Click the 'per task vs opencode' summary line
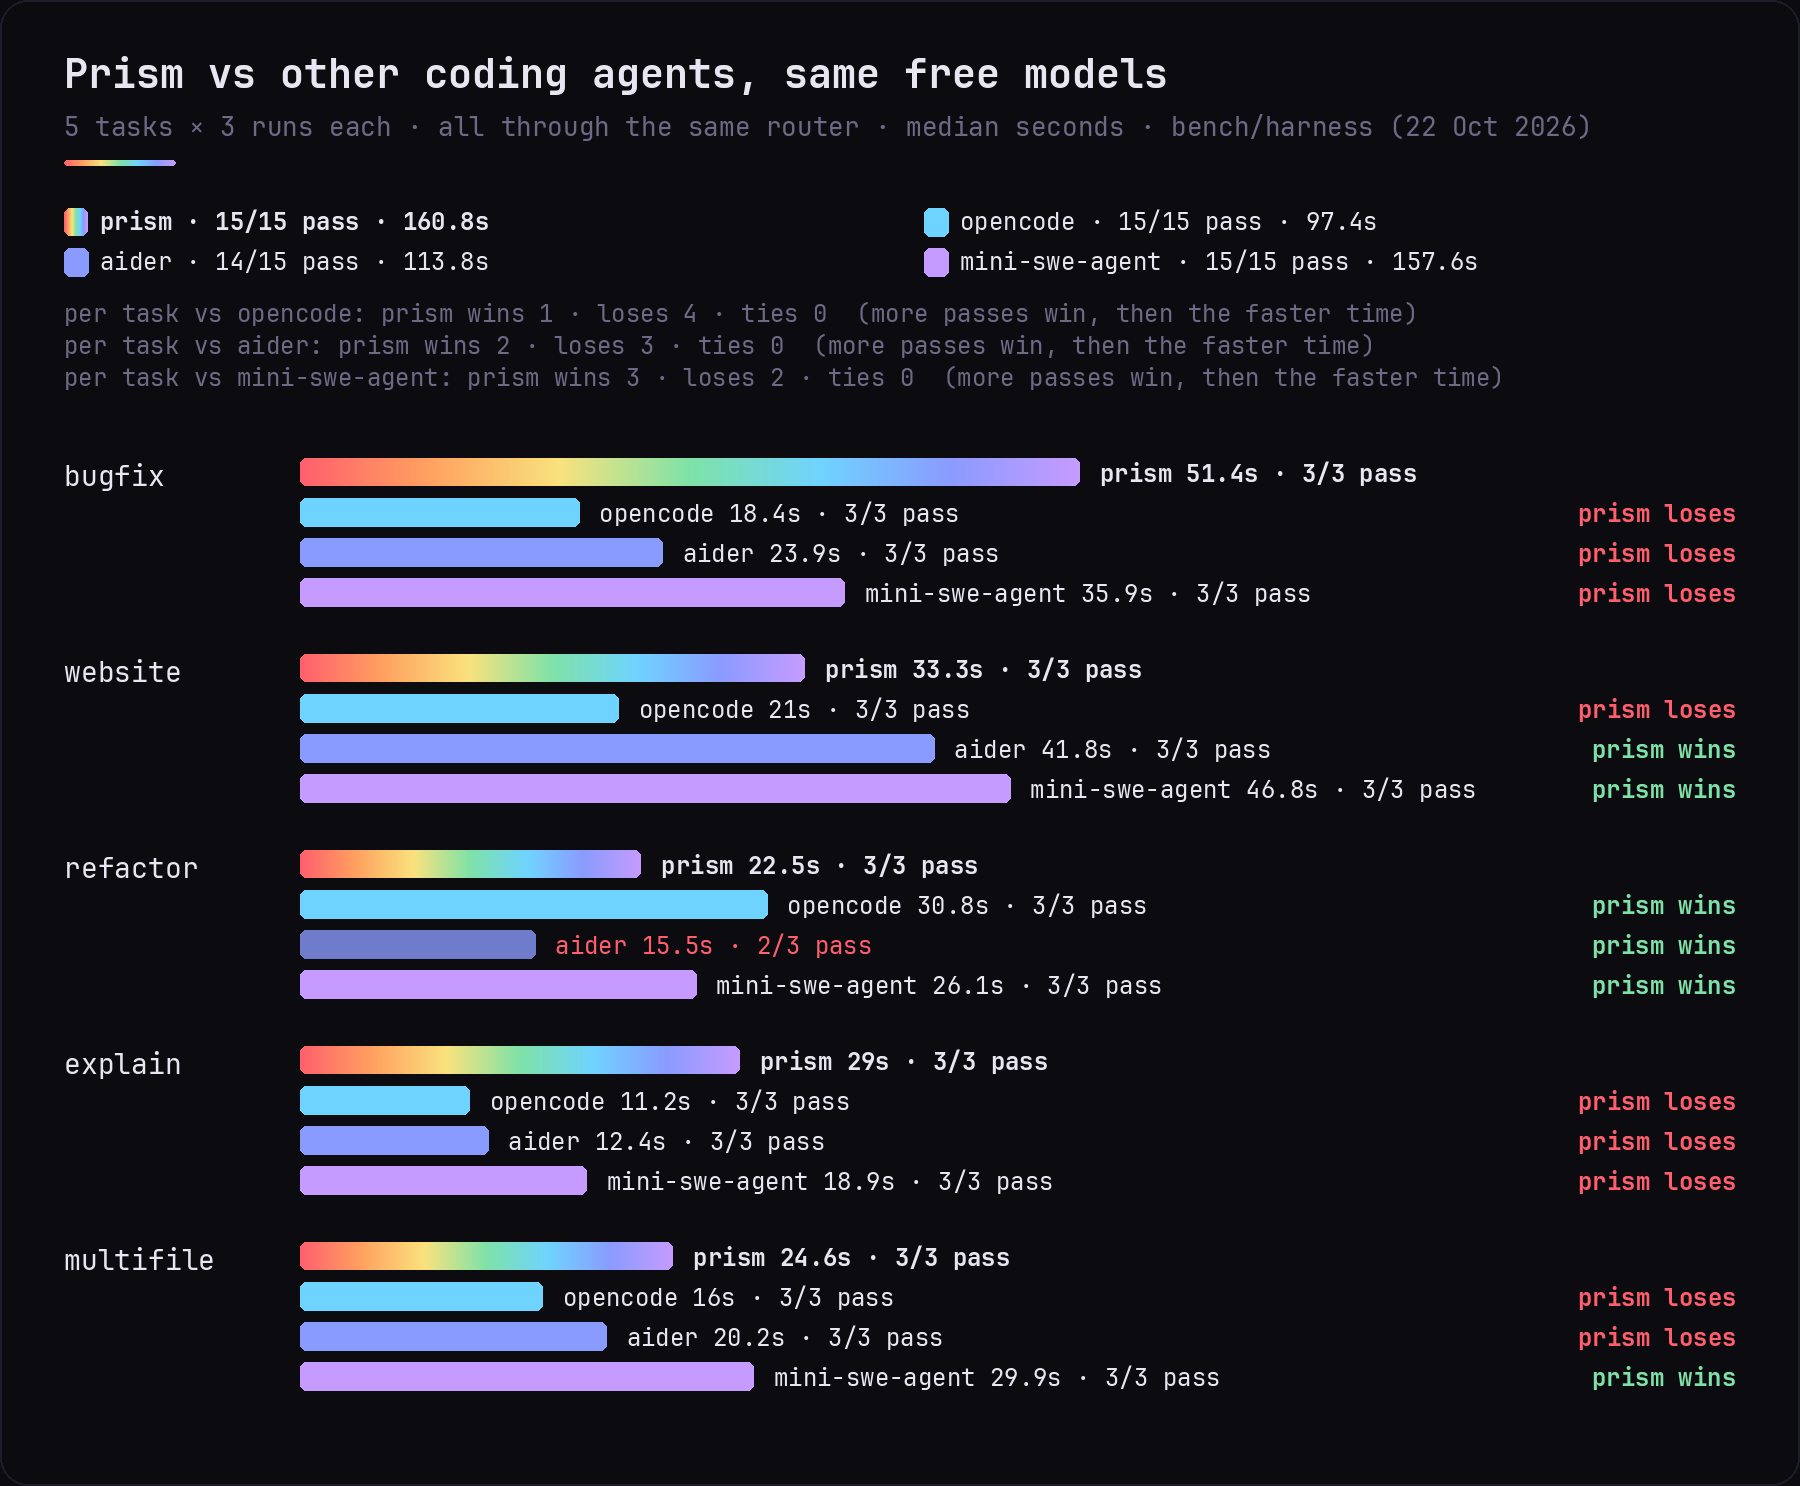1800x1486 pixels. pyautogui.click(x=741, y=314)
